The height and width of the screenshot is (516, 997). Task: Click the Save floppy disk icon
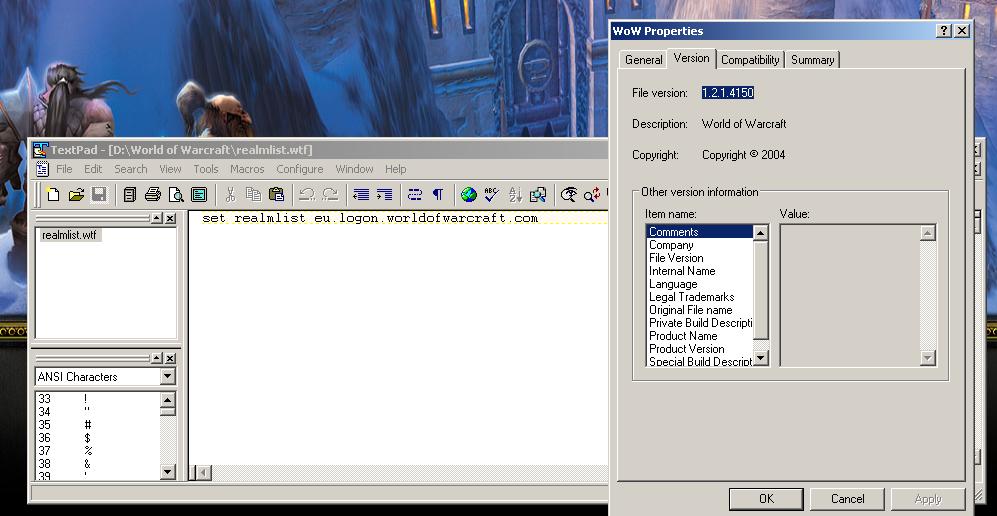click(99, 194)
